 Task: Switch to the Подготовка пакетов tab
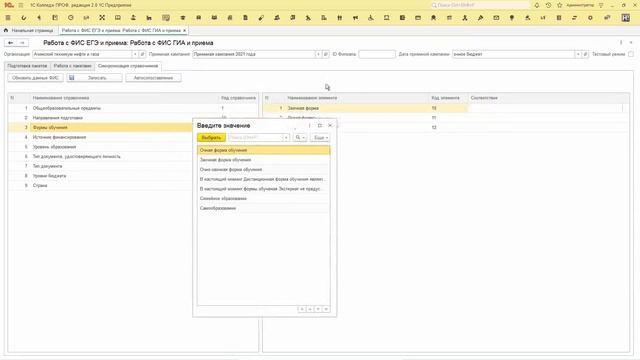coord(27,66)
